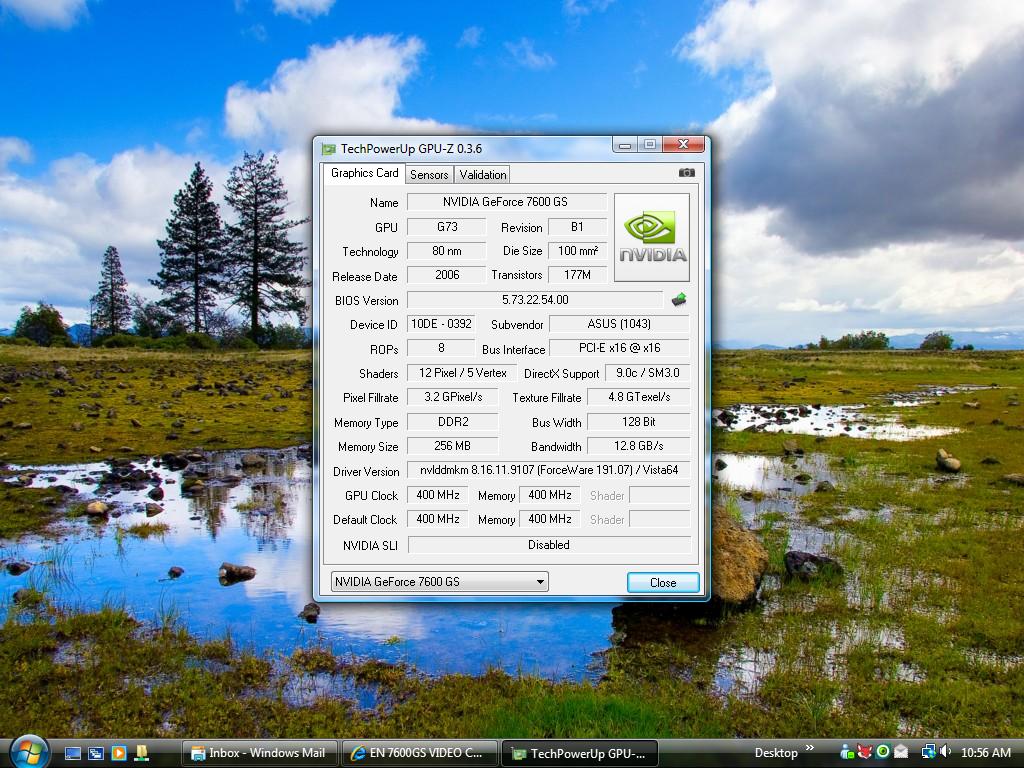Click the NVIDIA logo image
This screenshot has height=768, width=1024.
coord(652,238)
